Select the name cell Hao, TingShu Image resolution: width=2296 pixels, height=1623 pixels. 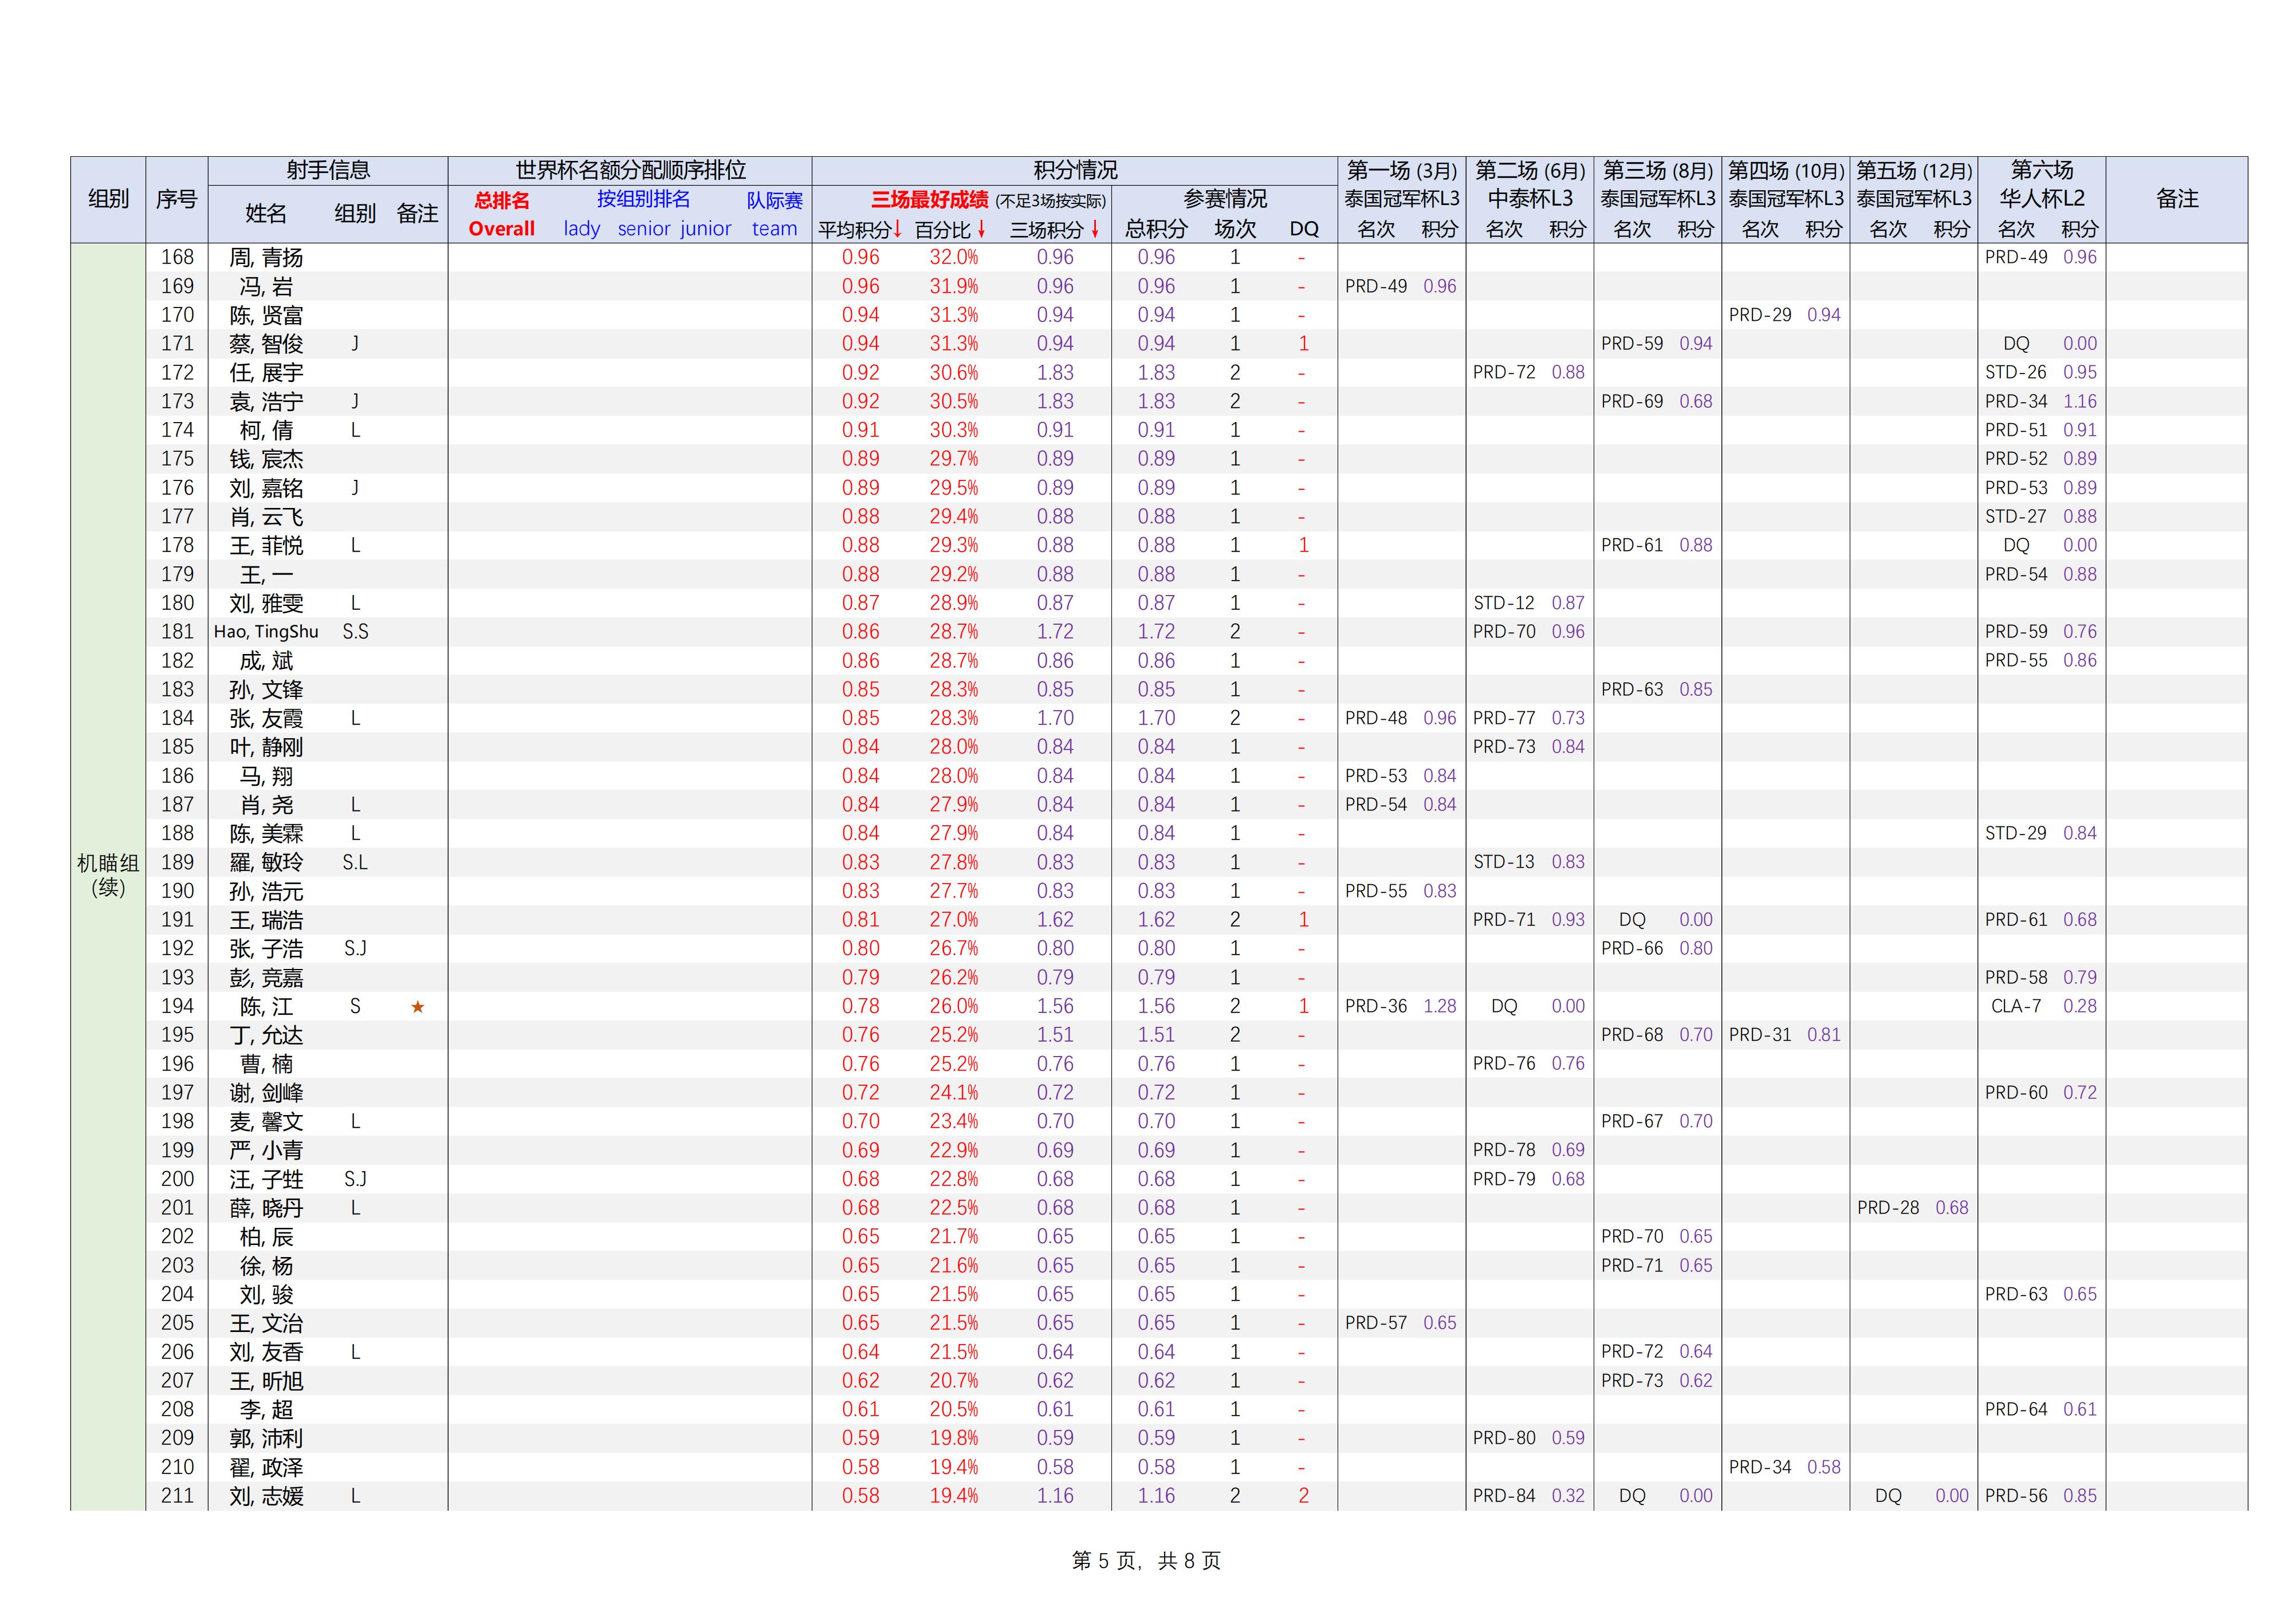pyautogui.click(x=266, y=632)
